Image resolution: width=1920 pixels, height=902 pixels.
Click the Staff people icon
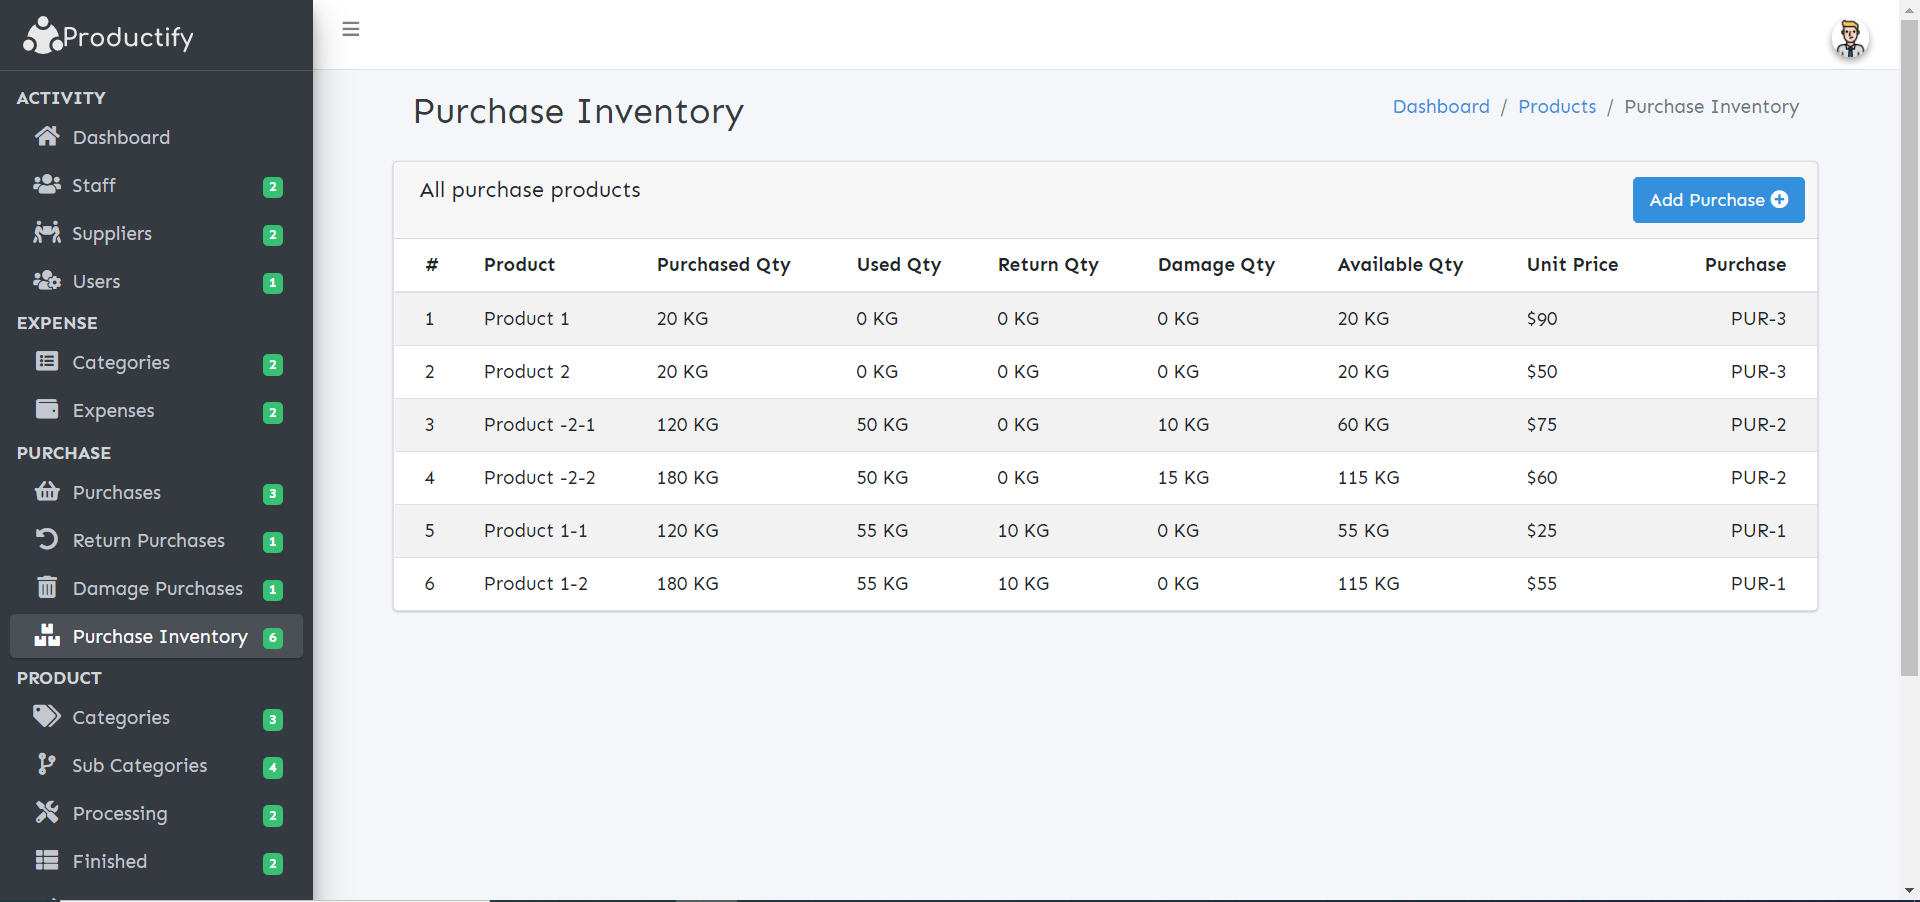tap(46, 184)
